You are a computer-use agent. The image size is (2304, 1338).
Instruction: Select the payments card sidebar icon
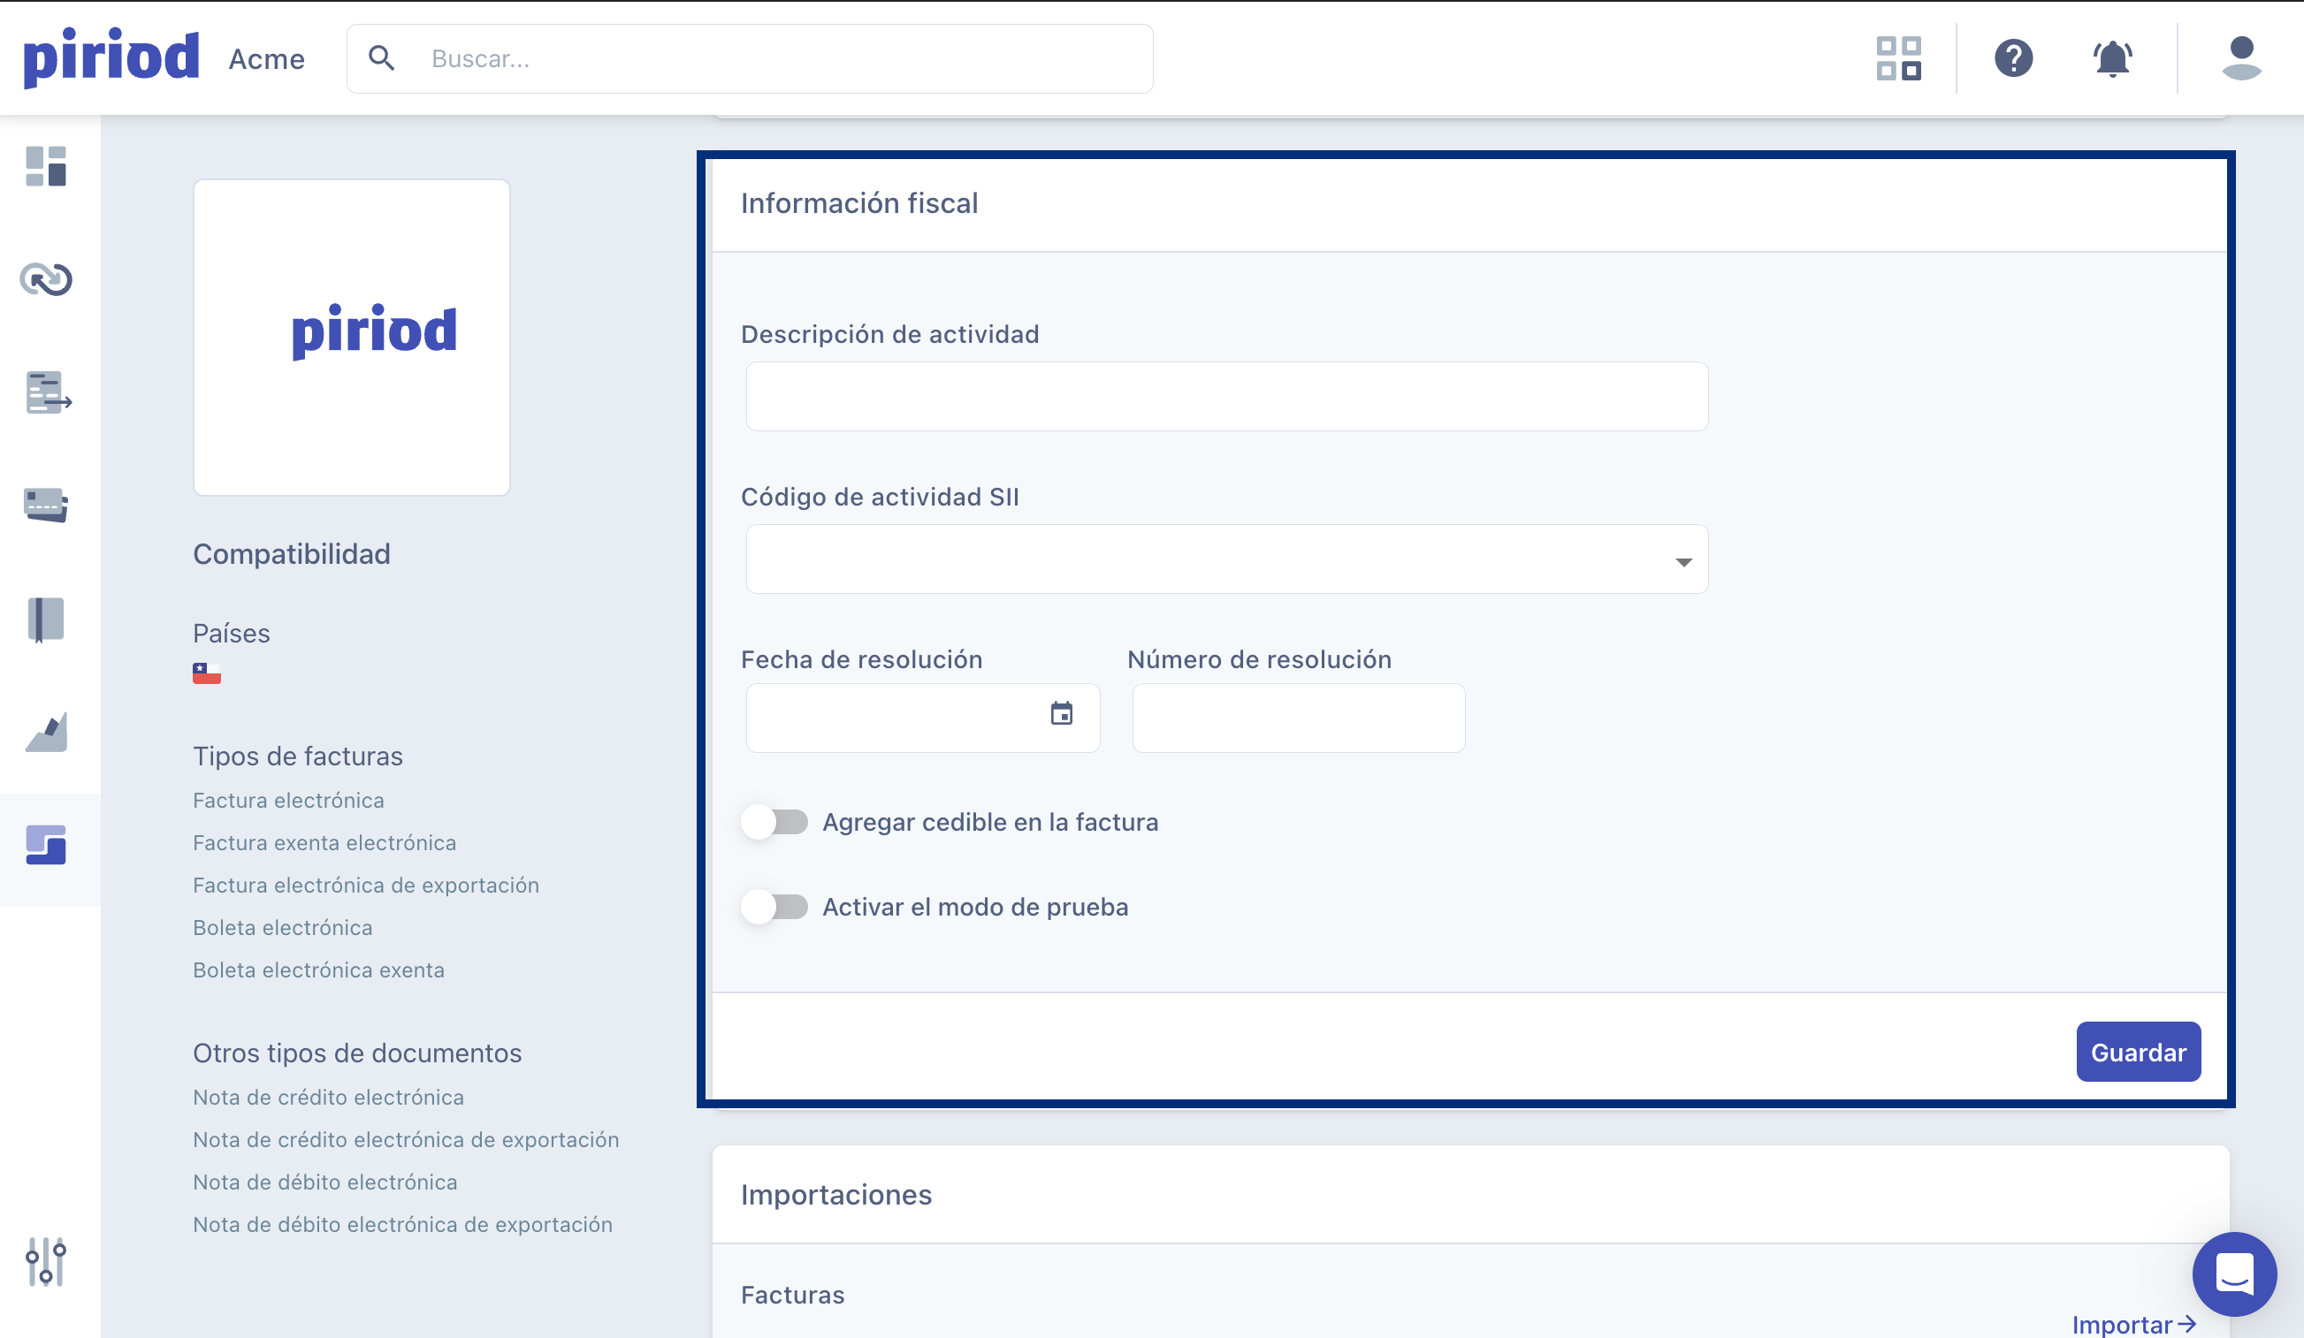click(x=46, y=505)
